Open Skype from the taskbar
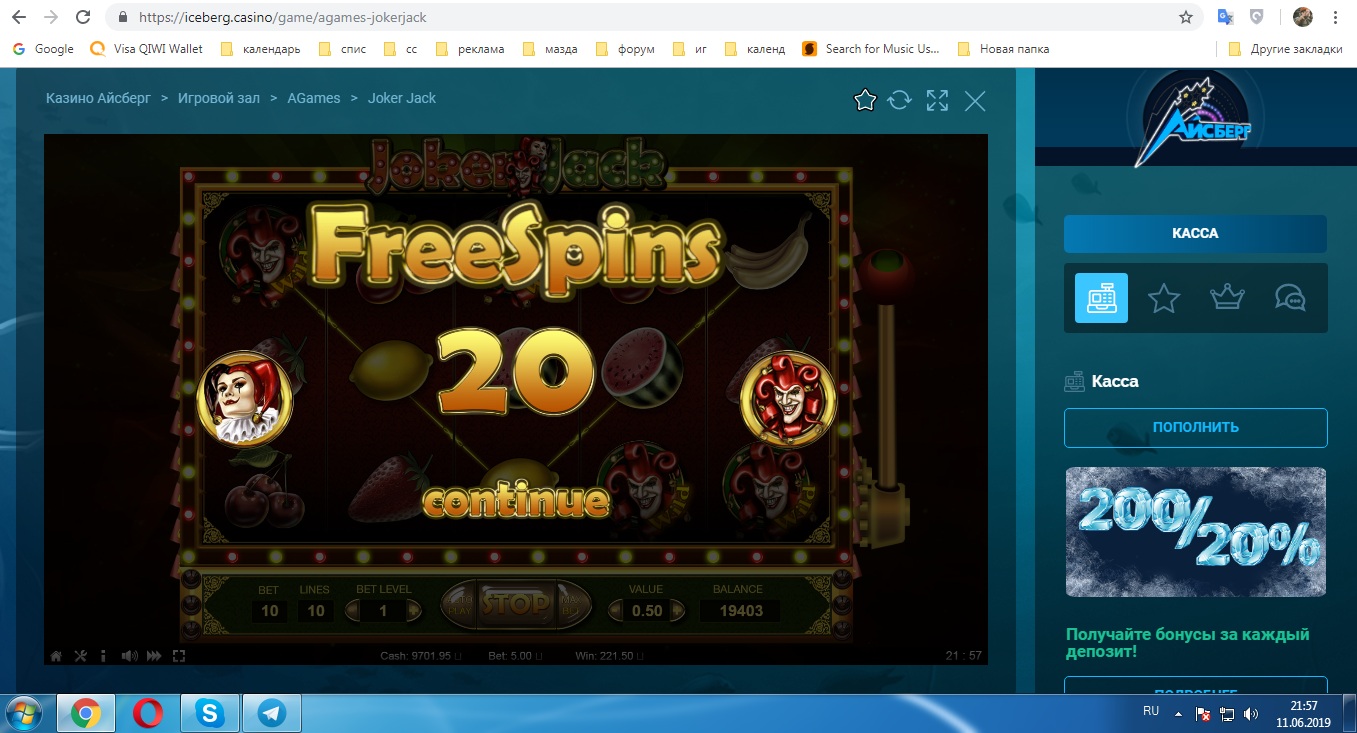Viewport: 1357px width, 733px height. (210, 714)
